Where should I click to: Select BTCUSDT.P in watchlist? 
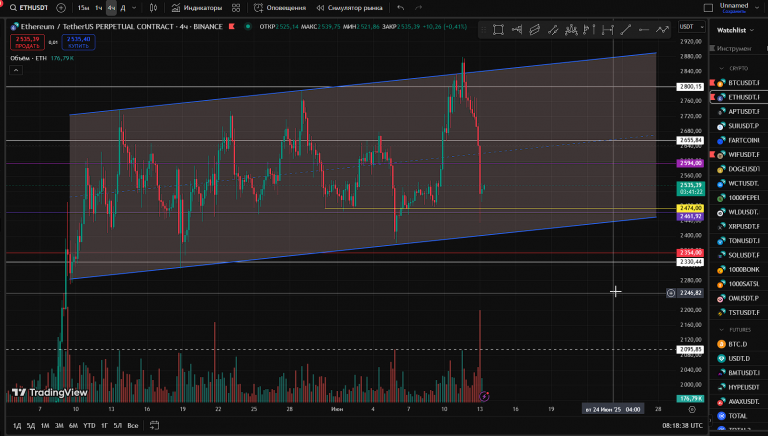[x=739, y=83]
